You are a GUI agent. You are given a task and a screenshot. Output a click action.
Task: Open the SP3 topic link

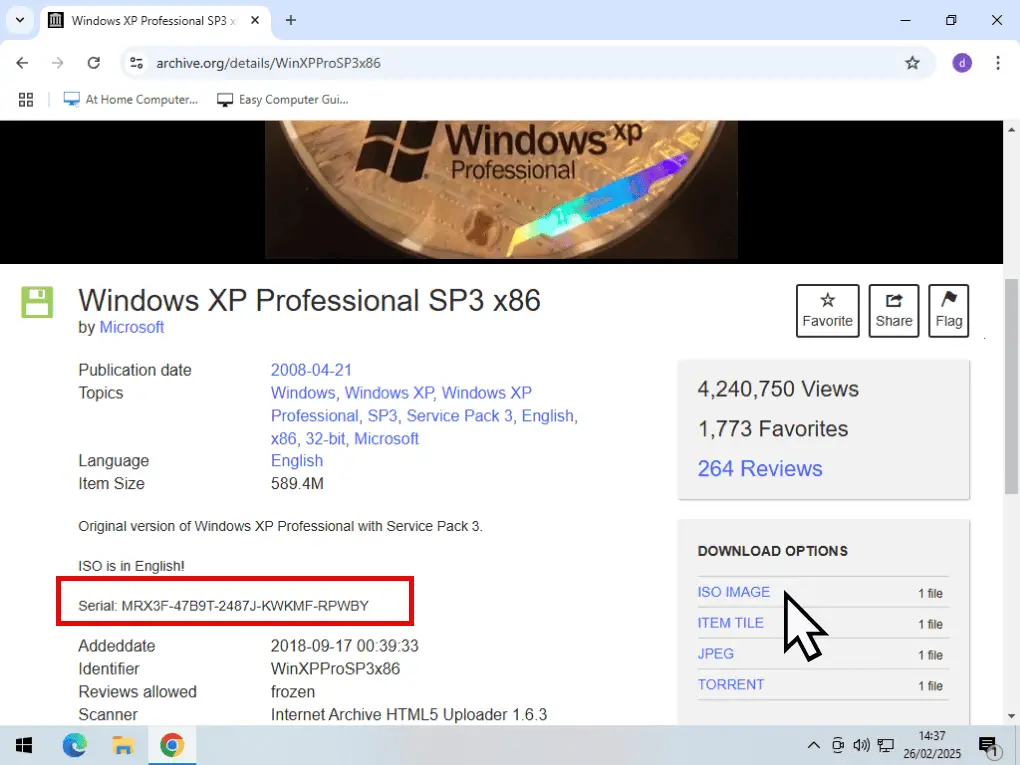click(382, 416)
